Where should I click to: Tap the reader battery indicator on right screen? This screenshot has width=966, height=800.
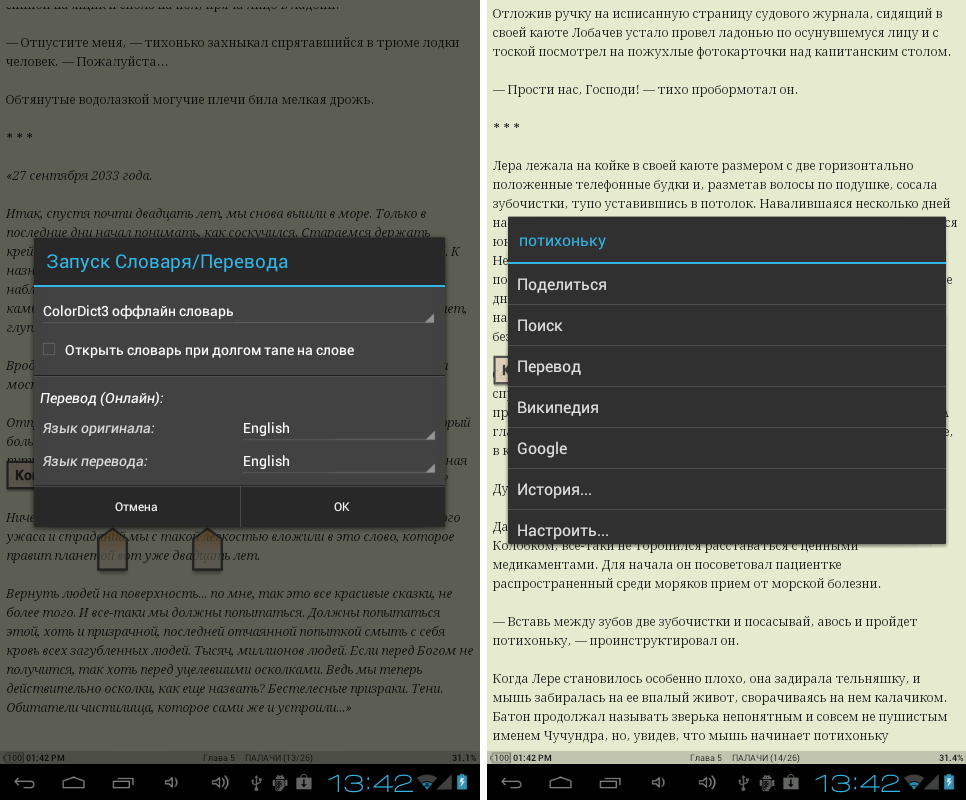[500, 758]
